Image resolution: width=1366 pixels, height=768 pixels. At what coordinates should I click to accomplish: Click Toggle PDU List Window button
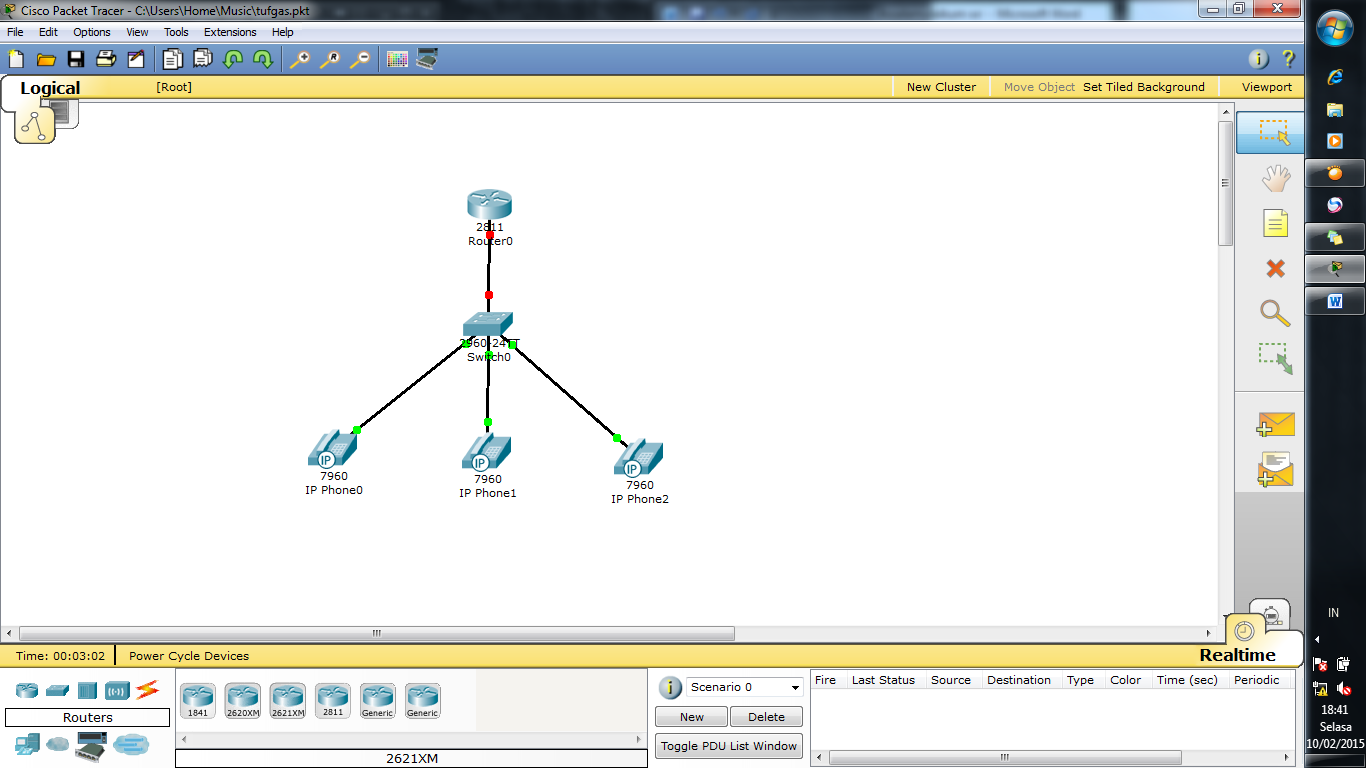[729, 746]
